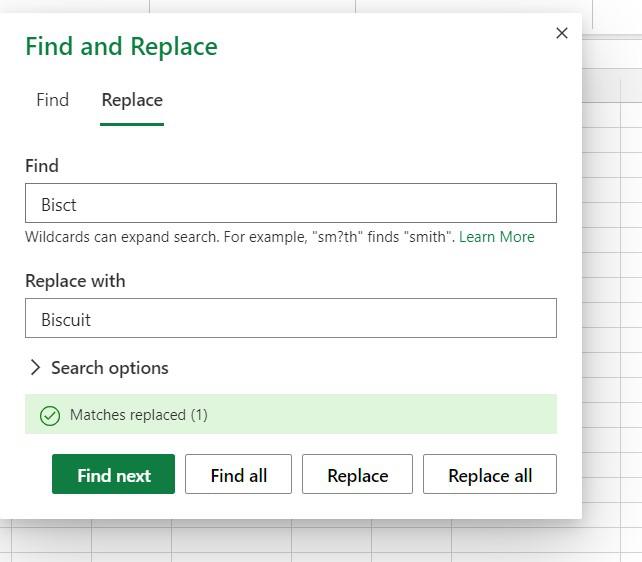
Task: Click the "Replace with" field label
Action: click(x=75, y=281)
